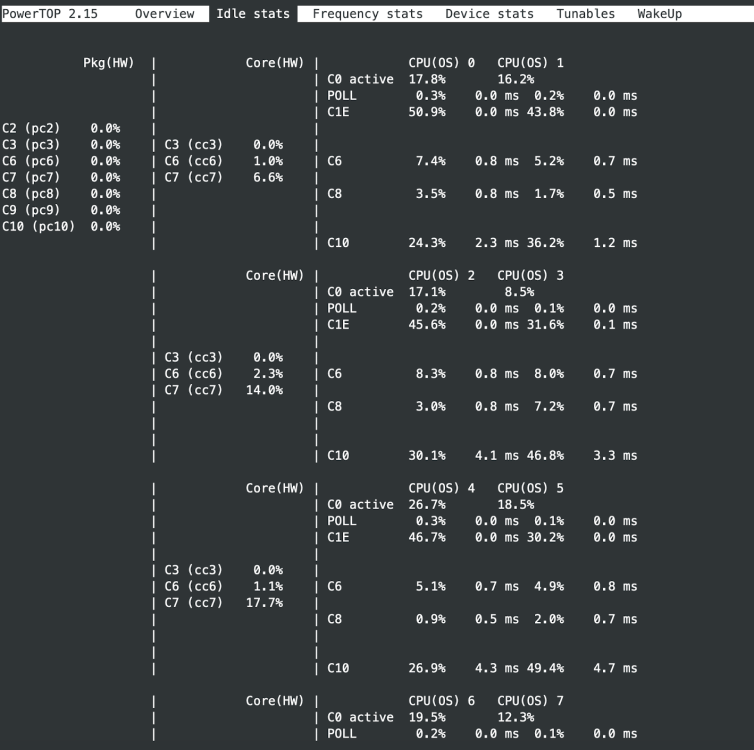Click the 3.5% C8 value
This screenshot has width=754, height=750.
coord(430,193)
